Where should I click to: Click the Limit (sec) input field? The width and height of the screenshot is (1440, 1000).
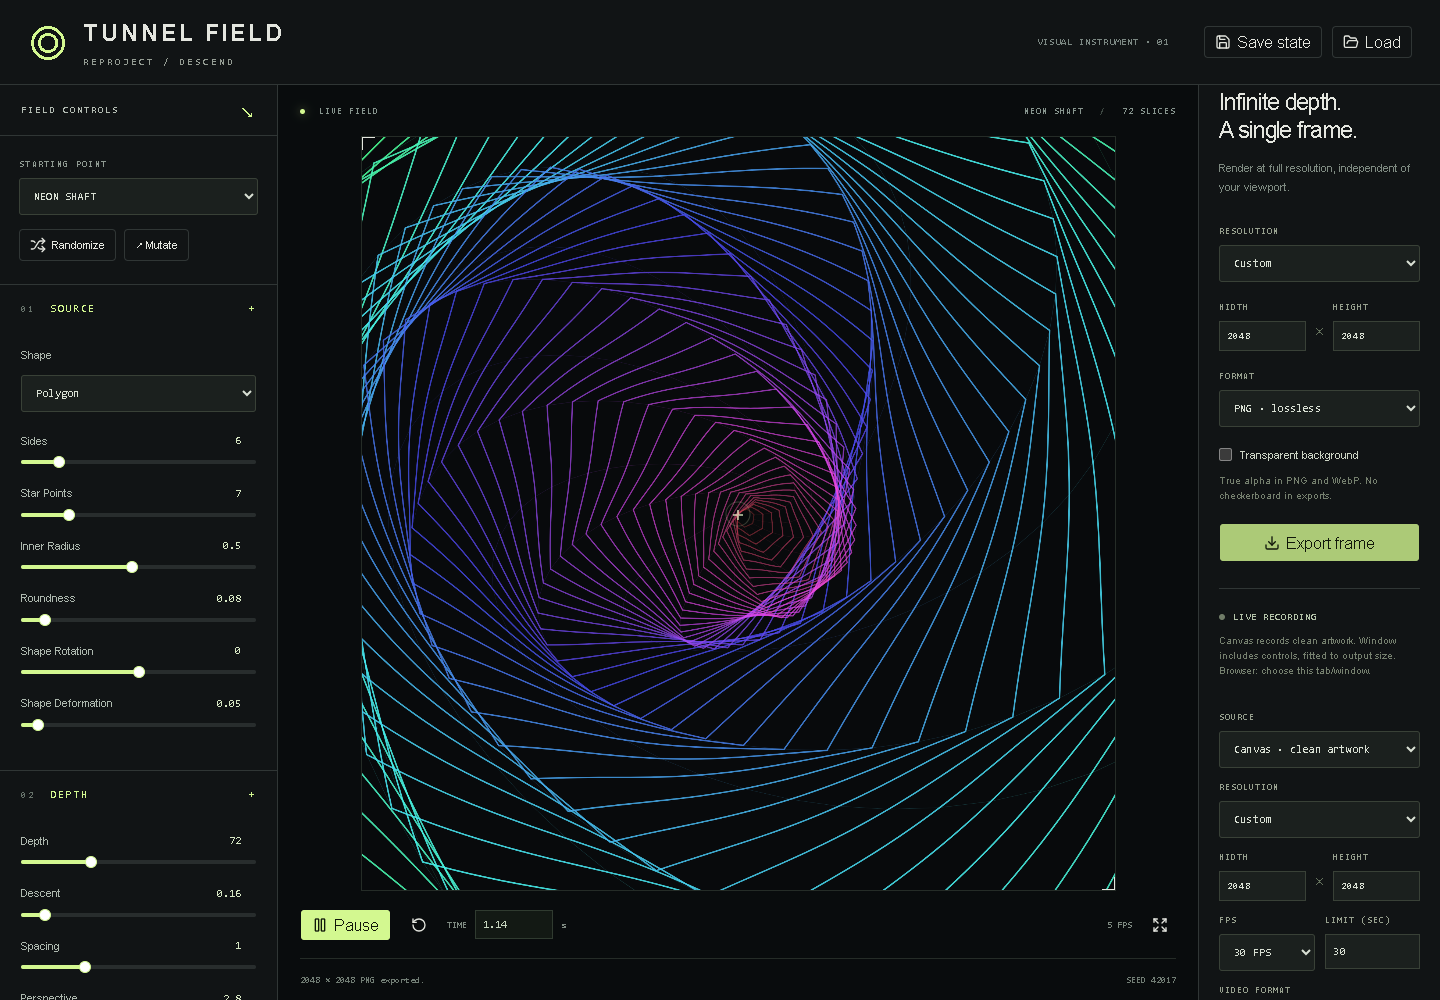coord(1372,952)
